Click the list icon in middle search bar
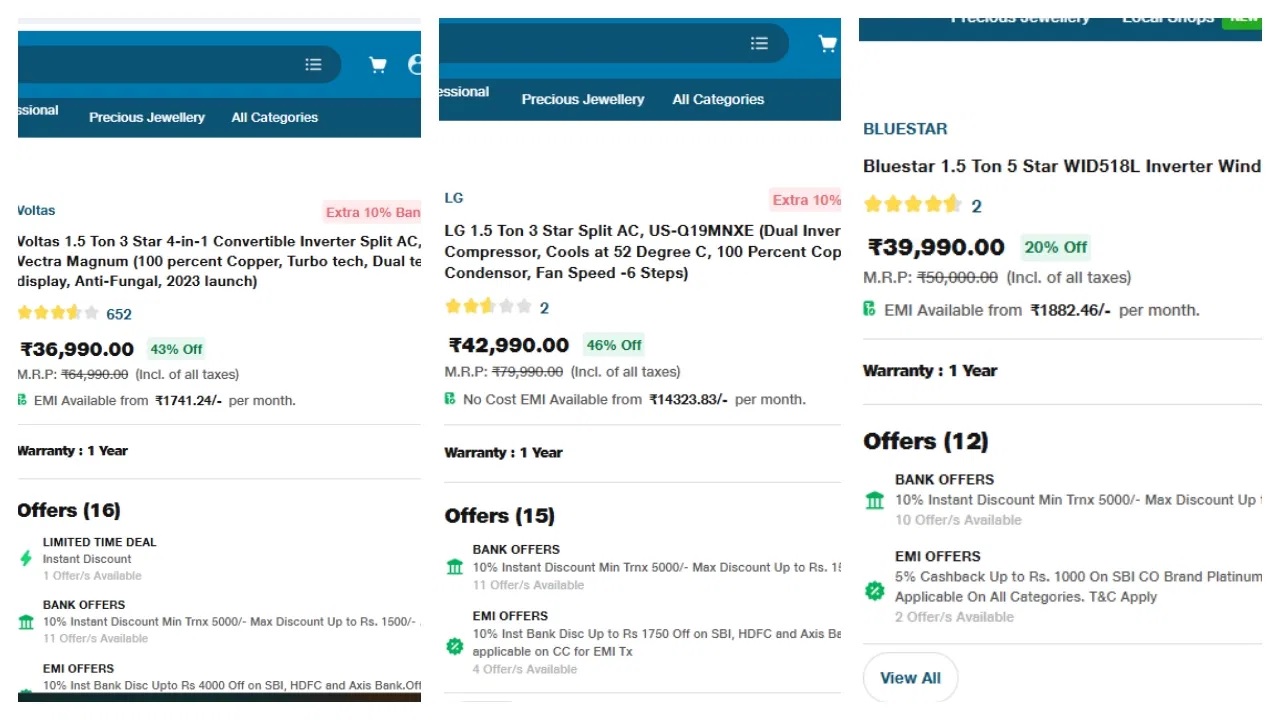 click(759, 43)
